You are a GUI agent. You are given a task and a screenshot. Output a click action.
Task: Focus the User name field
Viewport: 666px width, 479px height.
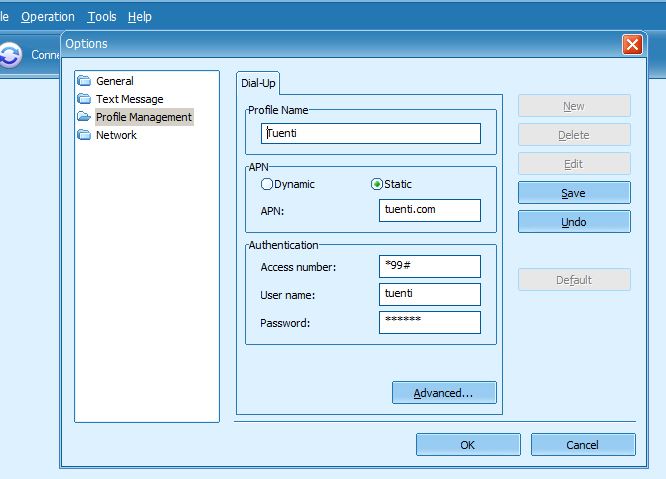point(430,294)
